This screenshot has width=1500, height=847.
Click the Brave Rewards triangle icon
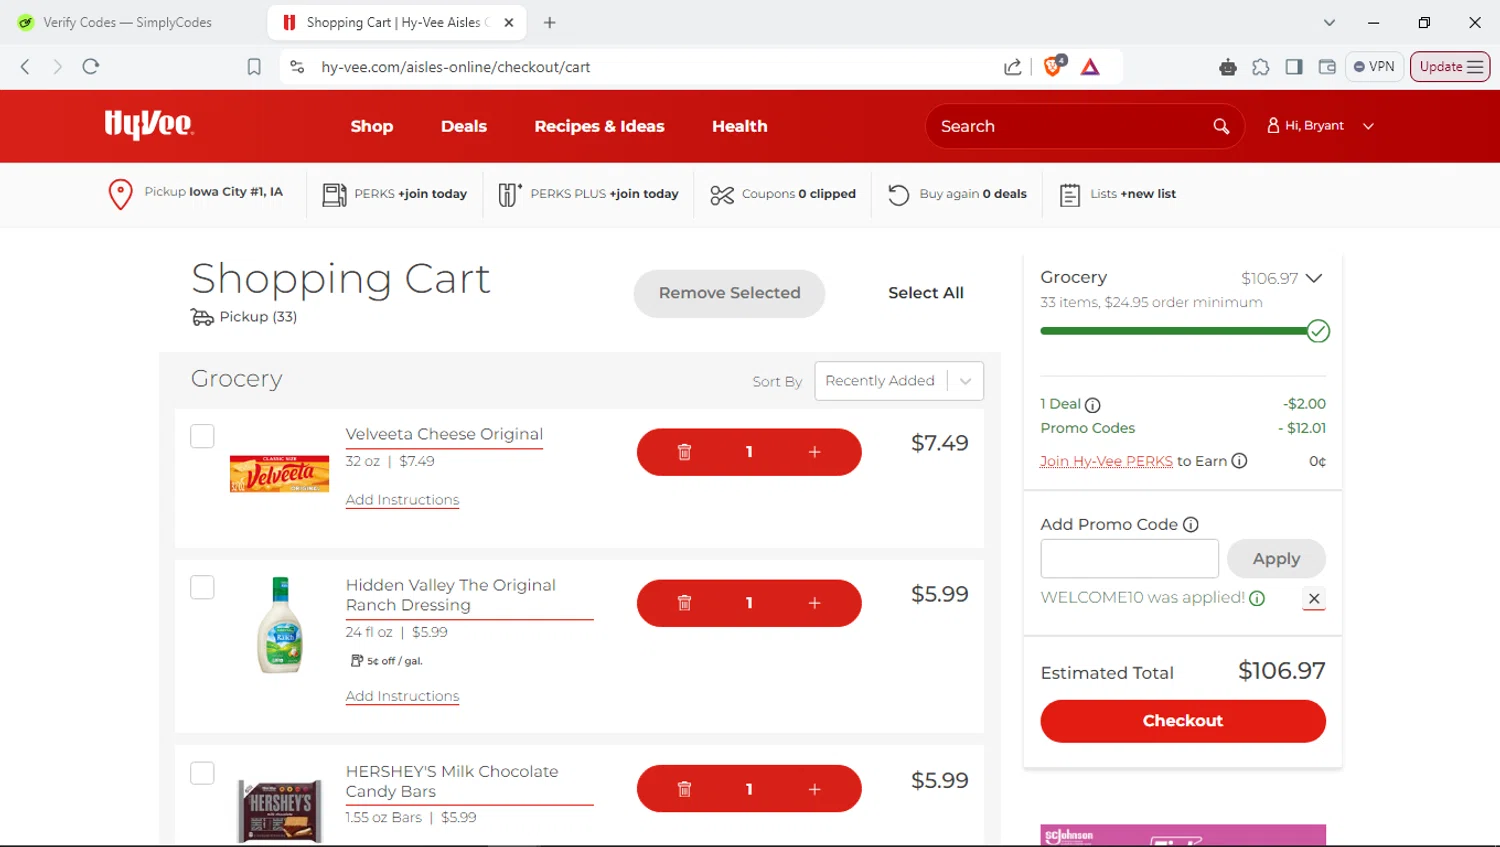point(1090,67)
